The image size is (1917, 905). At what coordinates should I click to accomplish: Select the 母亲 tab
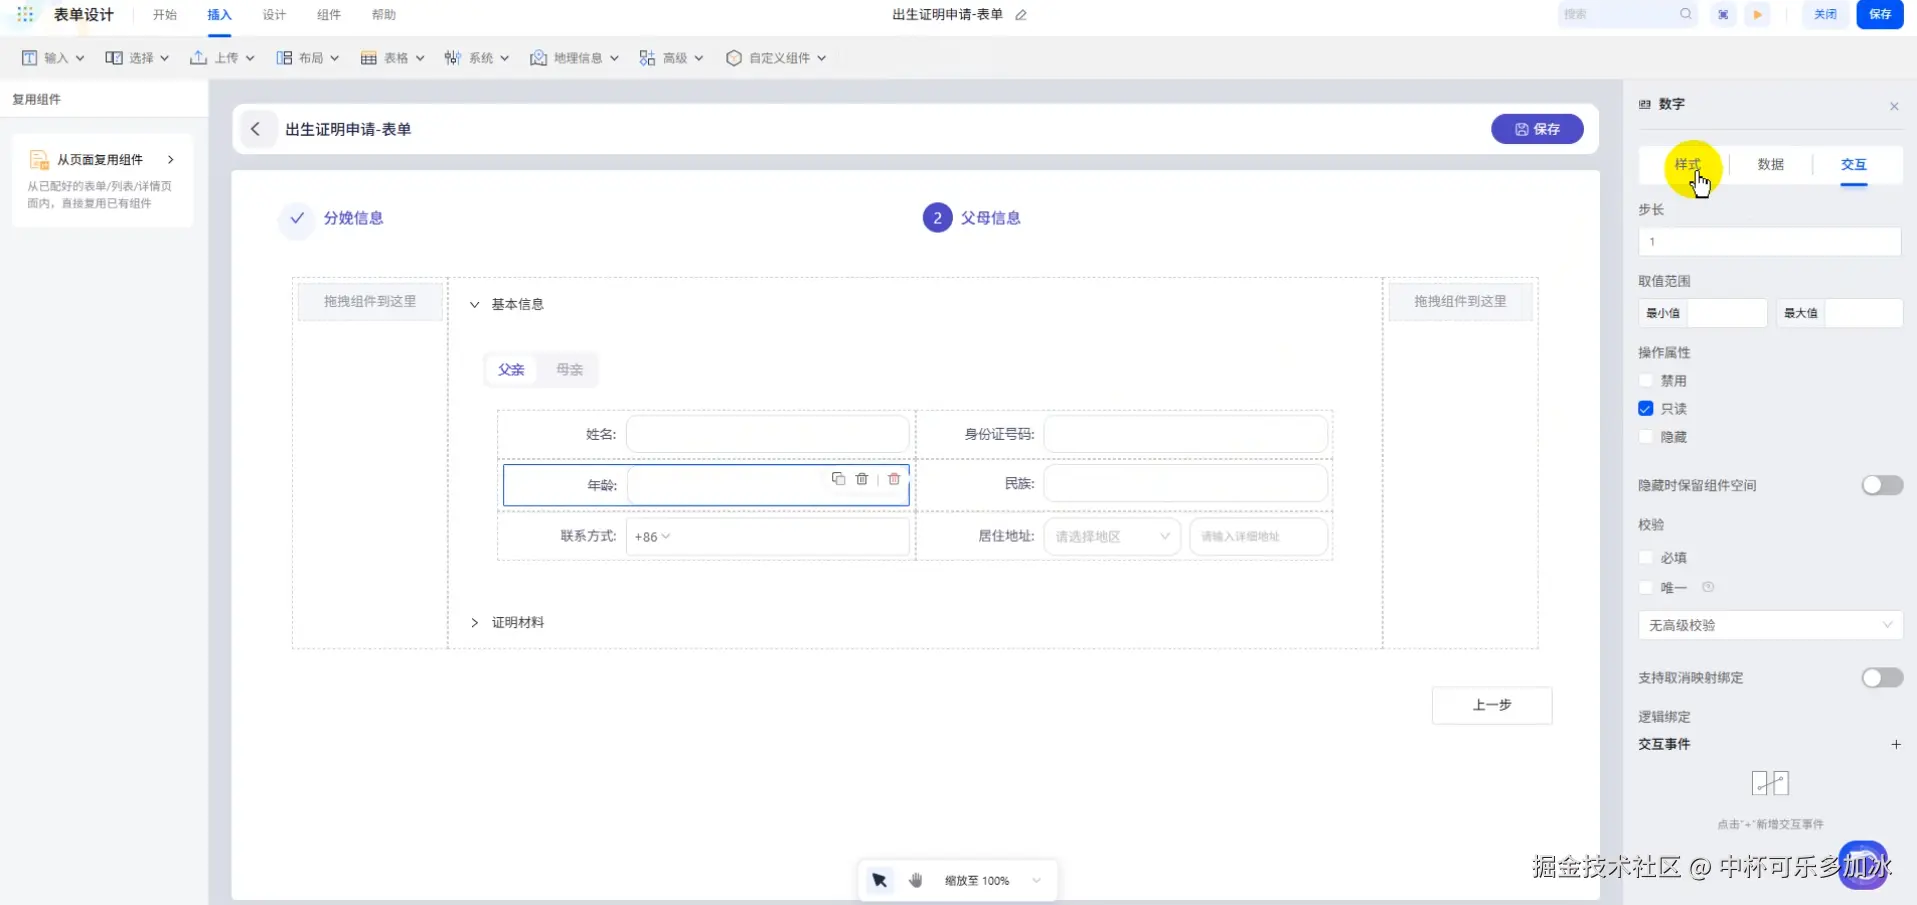coord(569,370)
